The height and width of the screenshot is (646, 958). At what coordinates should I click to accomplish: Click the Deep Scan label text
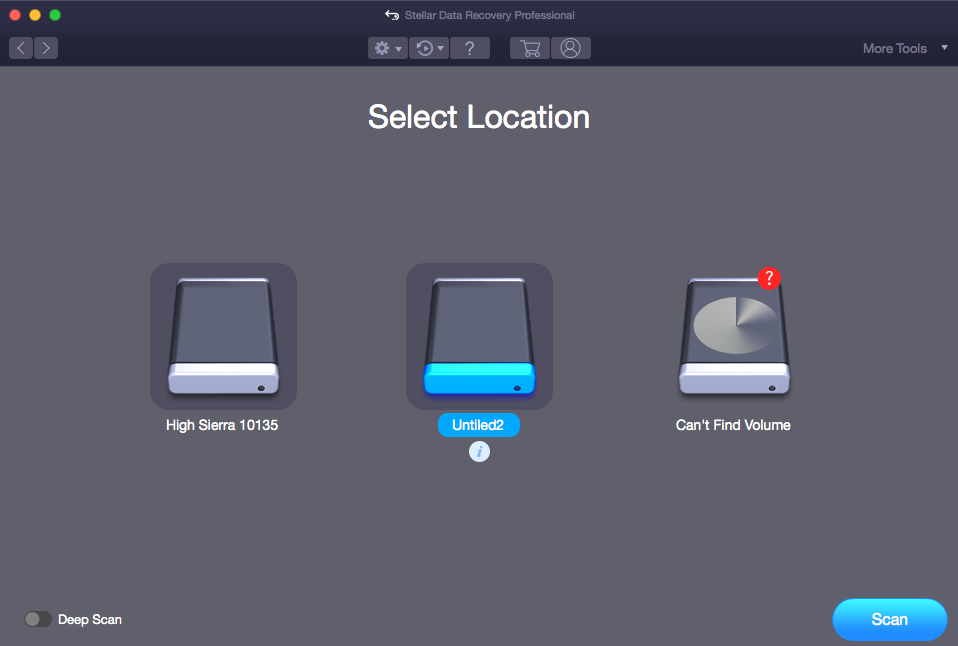pos(90,619)
